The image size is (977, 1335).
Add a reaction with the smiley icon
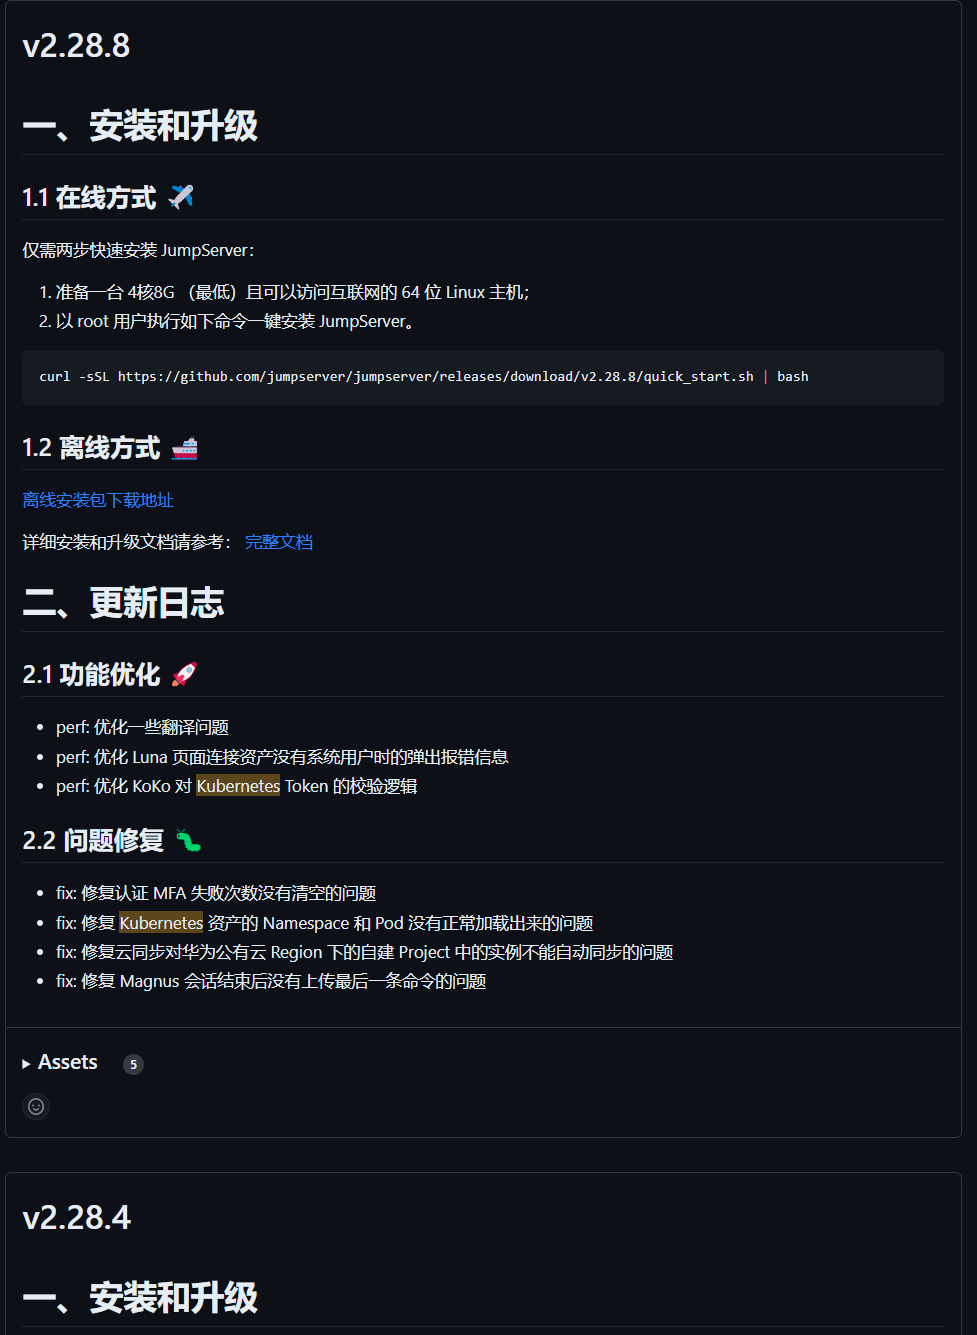[x=36, y=1106]
